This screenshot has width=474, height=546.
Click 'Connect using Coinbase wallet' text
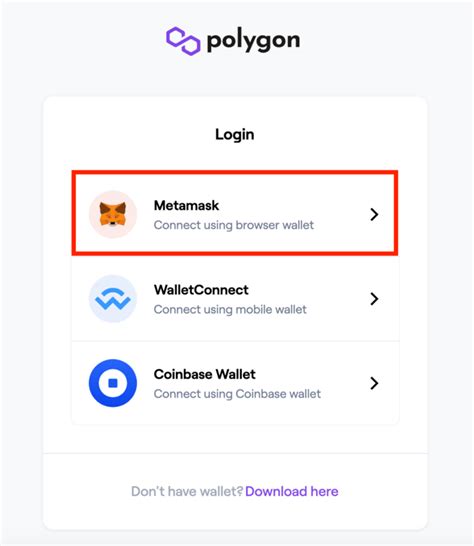[237, 394]
